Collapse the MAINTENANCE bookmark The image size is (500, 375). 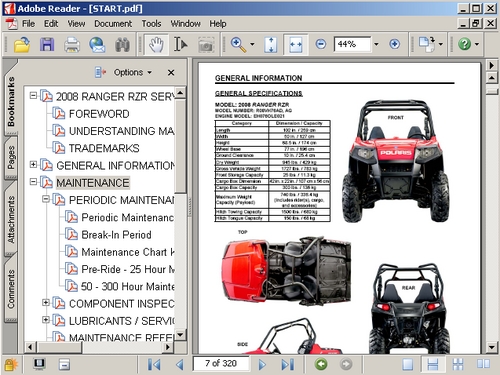[x=33, y=182]
